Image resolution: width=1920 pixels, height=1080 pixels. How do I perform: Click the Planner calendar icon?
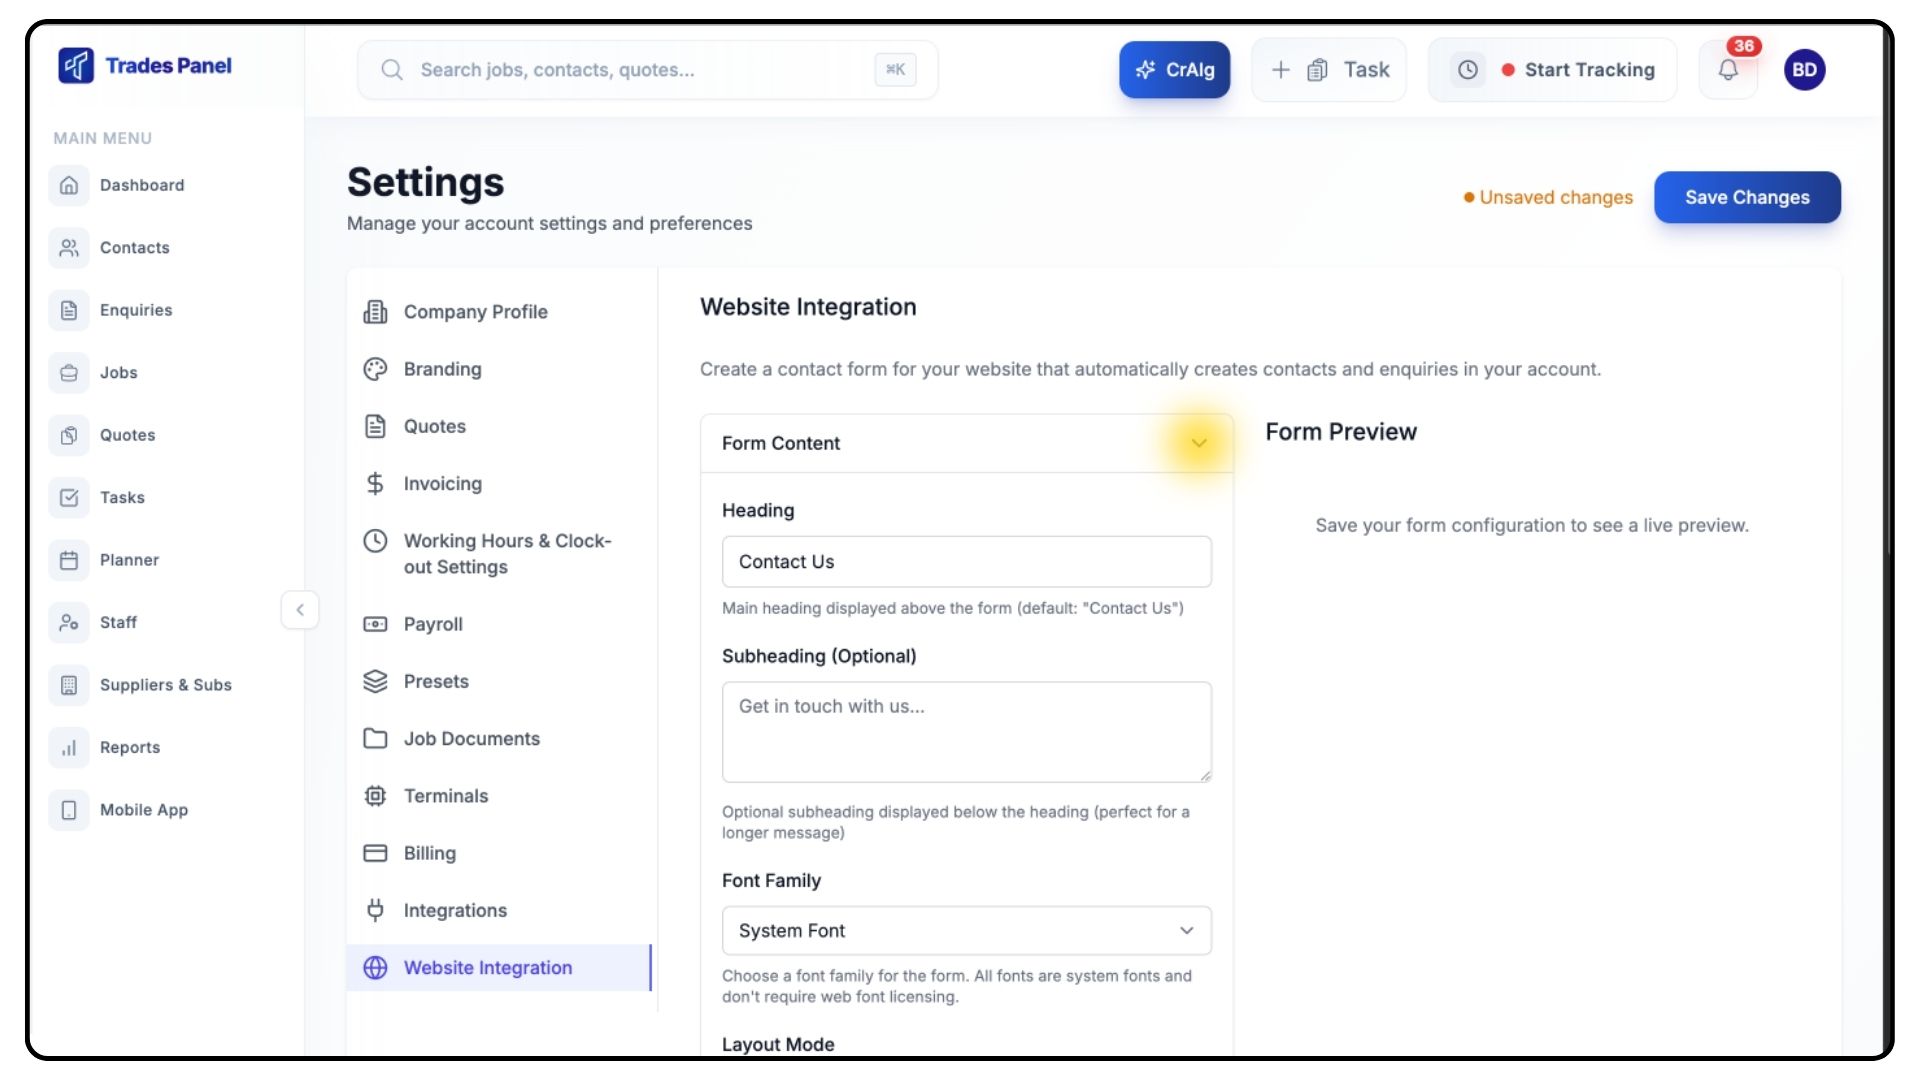[69, 560]
